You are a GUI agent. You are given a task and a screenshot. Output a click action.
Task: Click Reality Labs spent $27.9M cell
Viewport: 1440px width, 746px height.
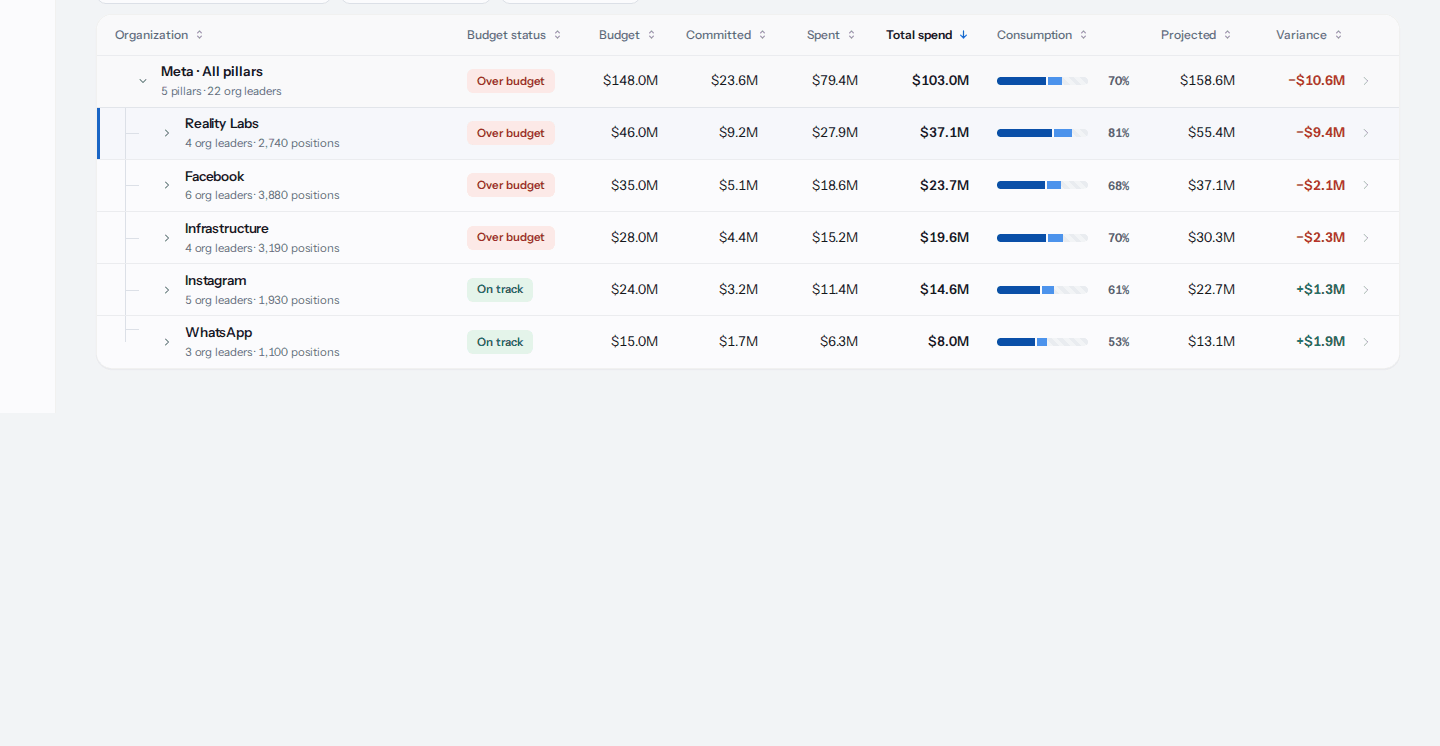(835, 132)
